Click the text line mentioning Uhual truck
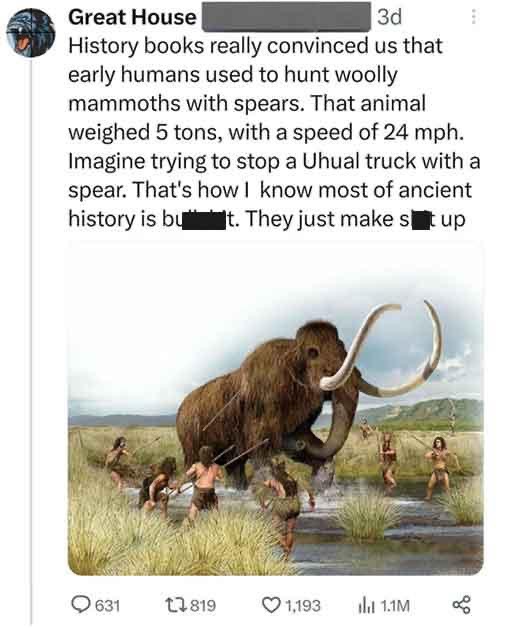The height and width of the screenshot is (628, 510). [274, 161]
